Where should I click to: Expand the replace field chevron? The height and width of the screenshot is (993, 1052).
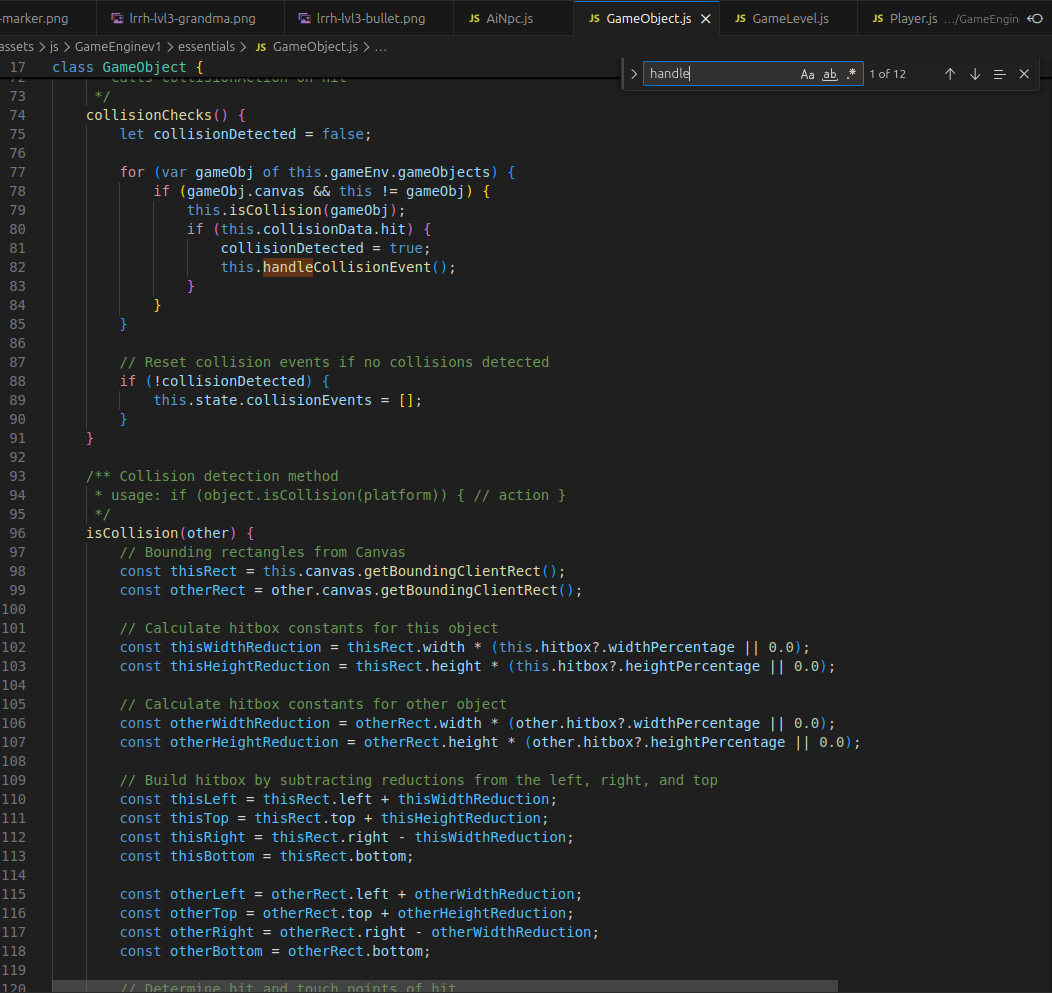633,74
